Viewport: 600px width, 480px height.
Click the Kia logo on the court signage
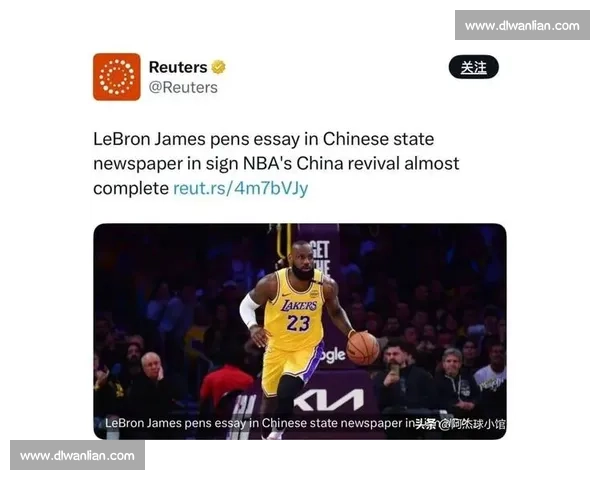(328, 400)
